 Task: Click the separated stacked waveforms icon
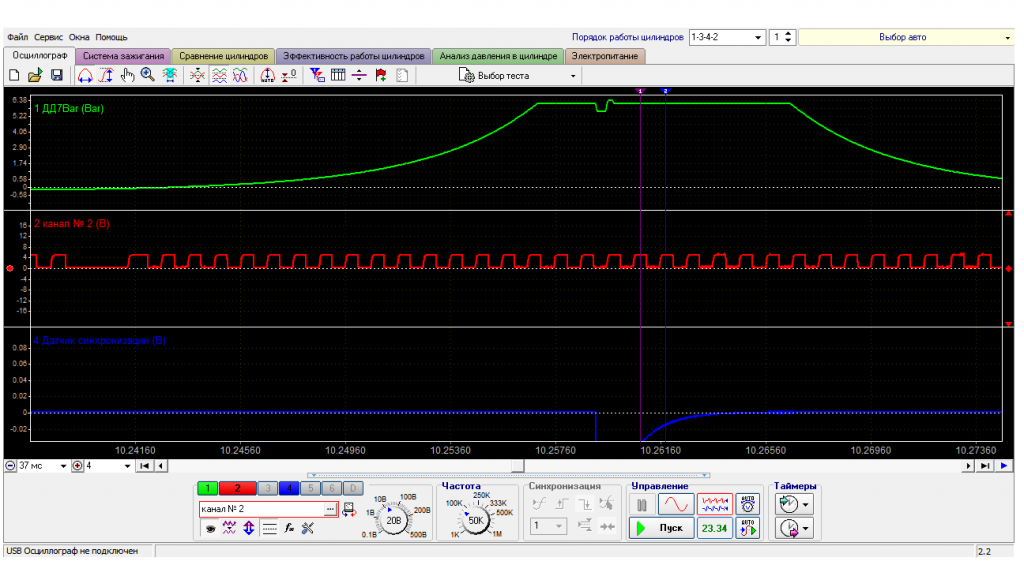pos(219,76)
